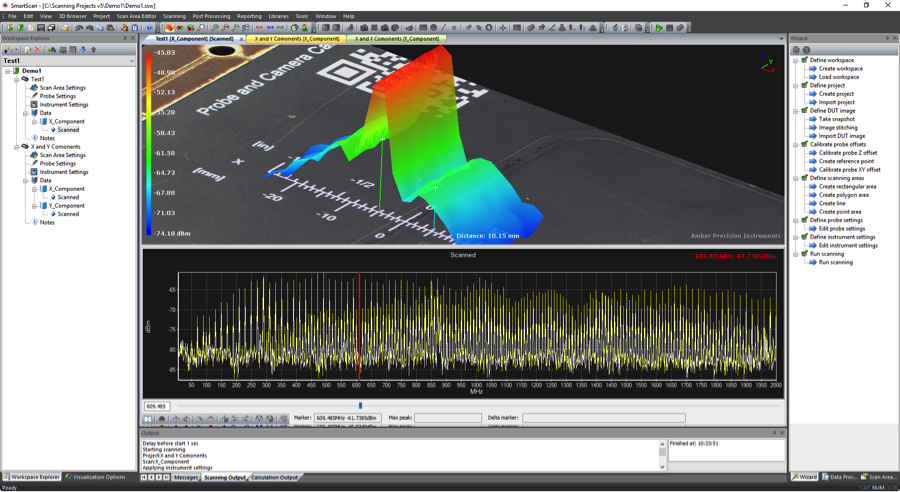Image resolution: width=900 pixels, height=492 pixels.
Task: Click the blue save icon in spectrum toolbar
Action: [148, 419]
